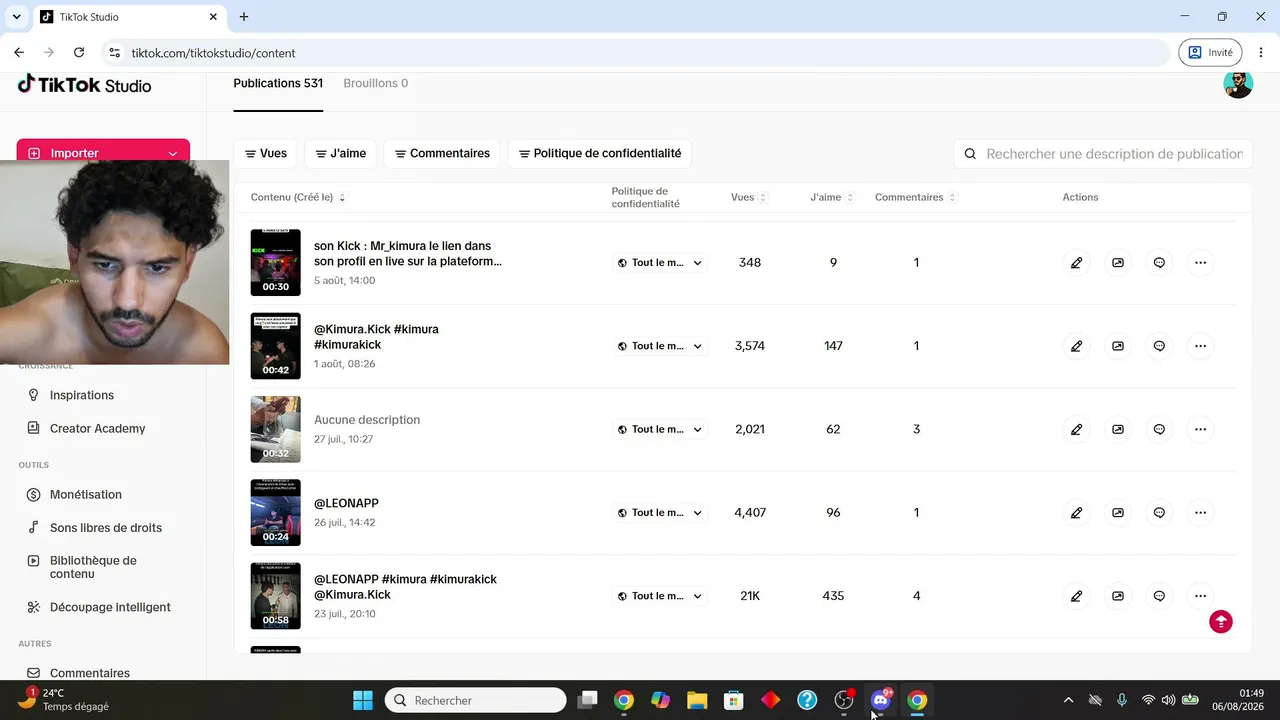The image size is (1280, 720).
Task: Show hidden system tray icons
Action: tap(1068, 700)
